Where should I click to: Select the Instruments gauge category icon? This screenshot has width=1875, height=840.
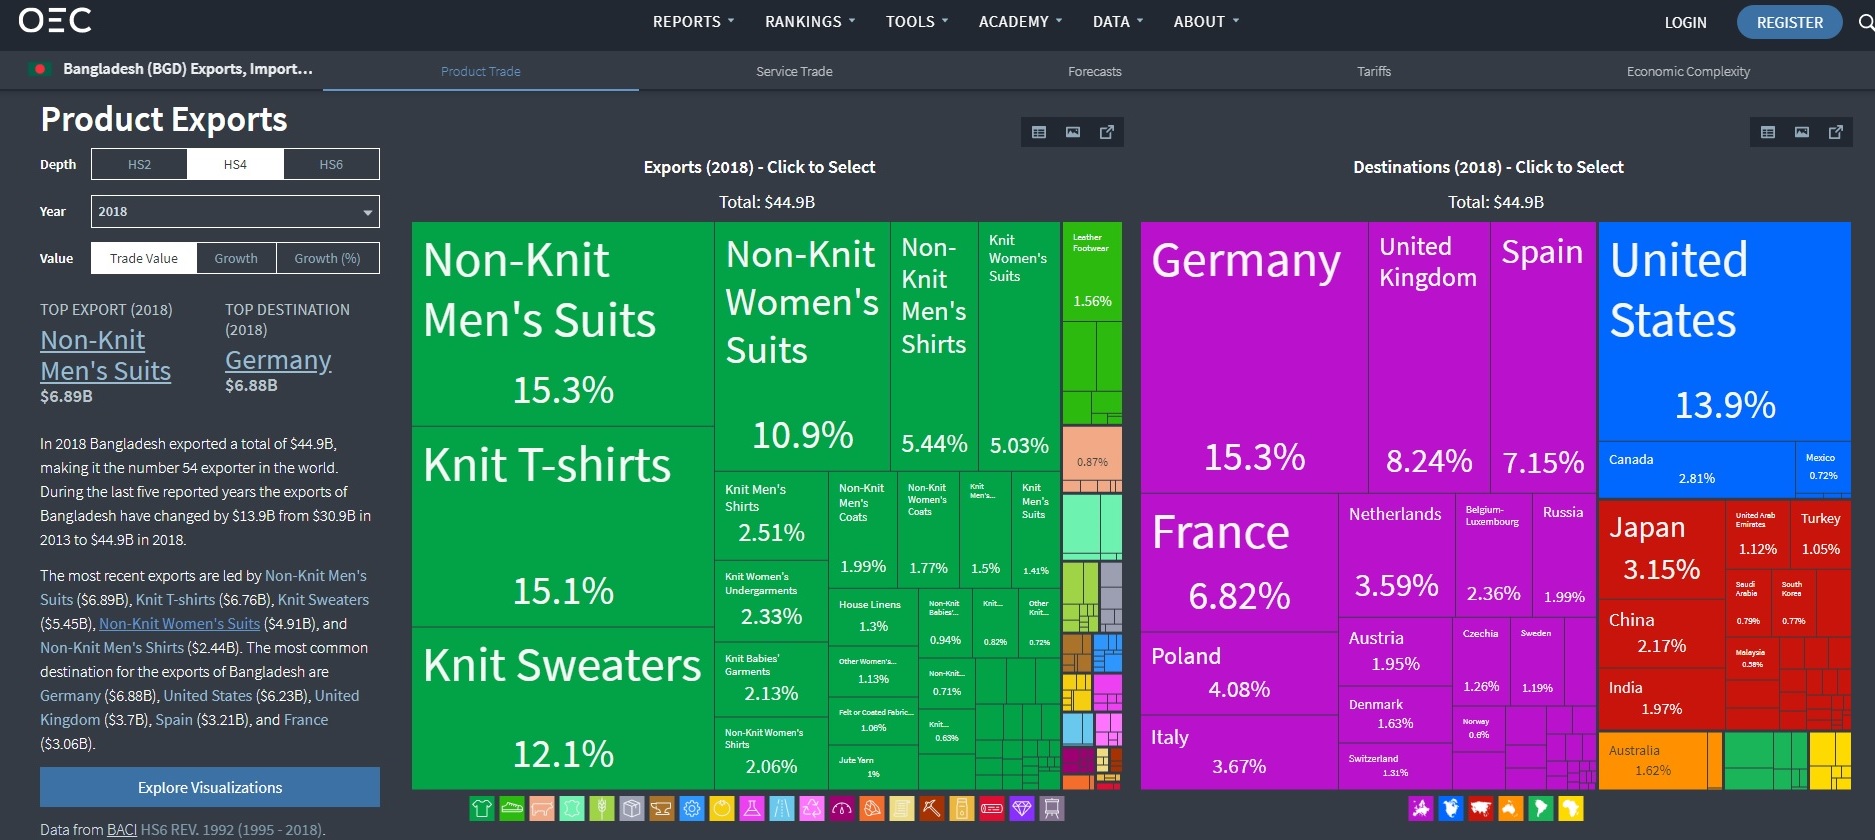[x=842, y=808]
